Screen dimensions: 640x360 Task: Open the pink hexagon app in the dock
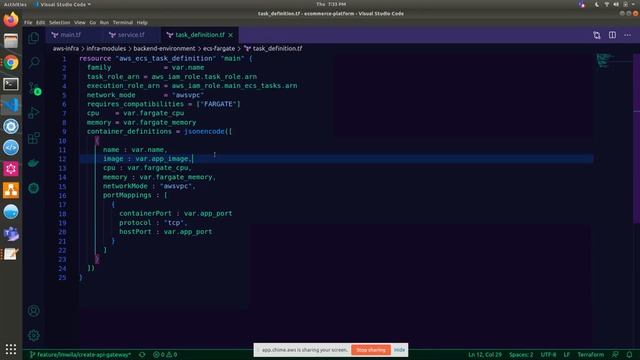pos(11,169)
